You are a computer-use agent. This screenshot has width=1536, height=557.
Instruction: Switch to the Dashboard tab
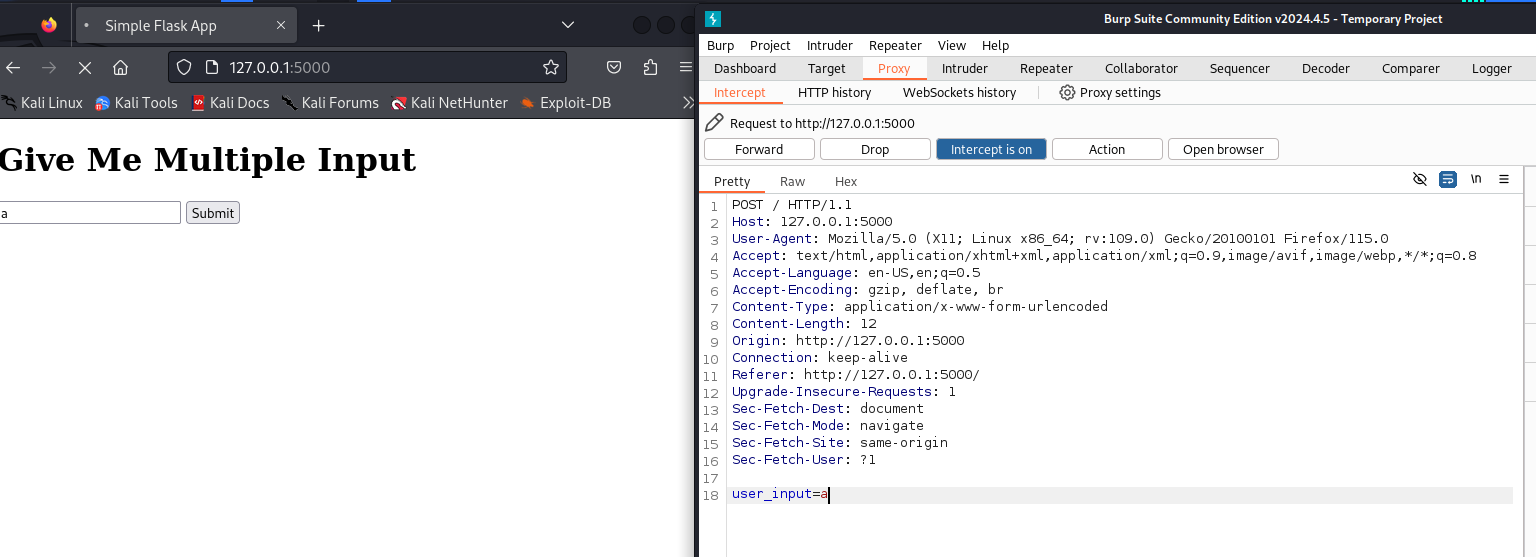[745, 68]
